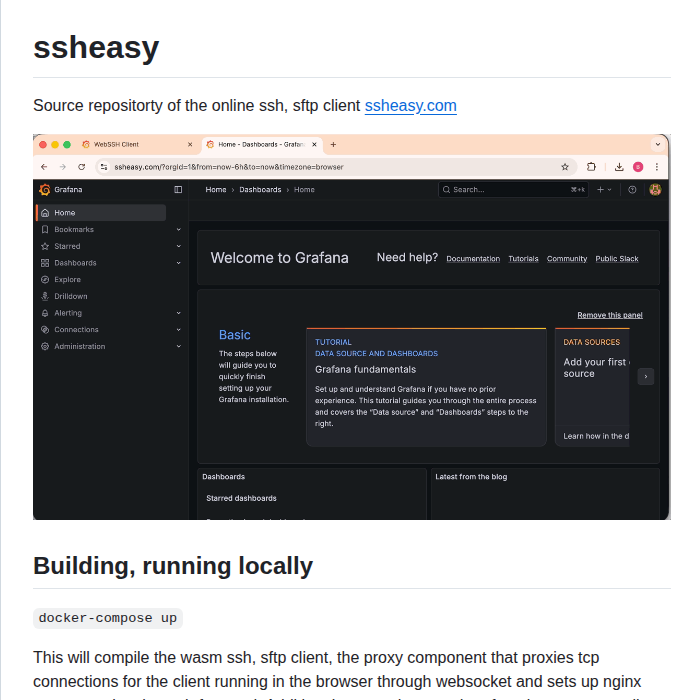Click the Administration gear icon
Image resolution: width=700 pixels, height=700 pixels.
coord(45,346)
